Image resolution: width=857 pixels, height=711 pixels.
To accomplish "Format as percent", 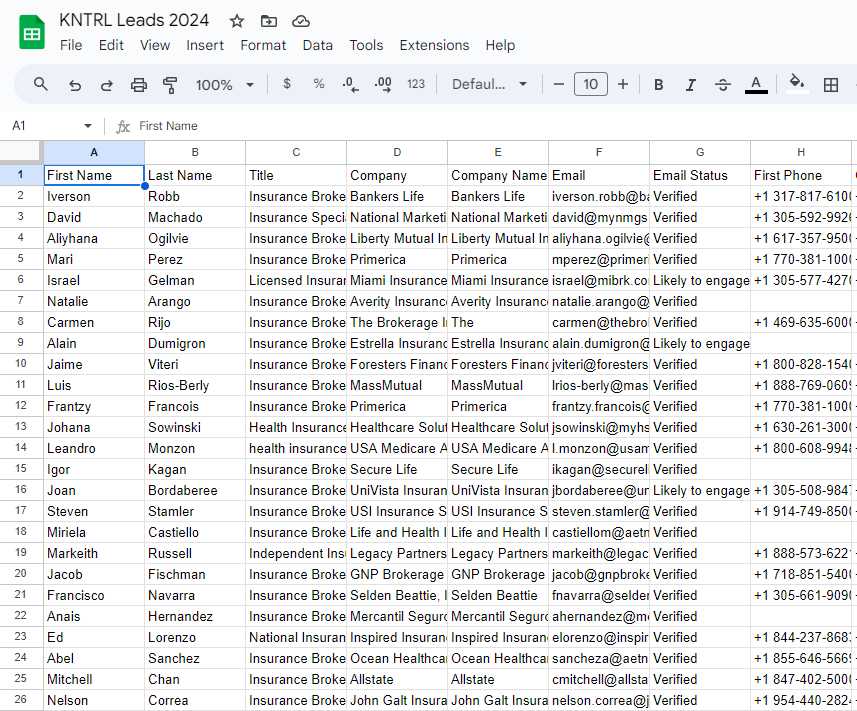I will pos(319,84).
